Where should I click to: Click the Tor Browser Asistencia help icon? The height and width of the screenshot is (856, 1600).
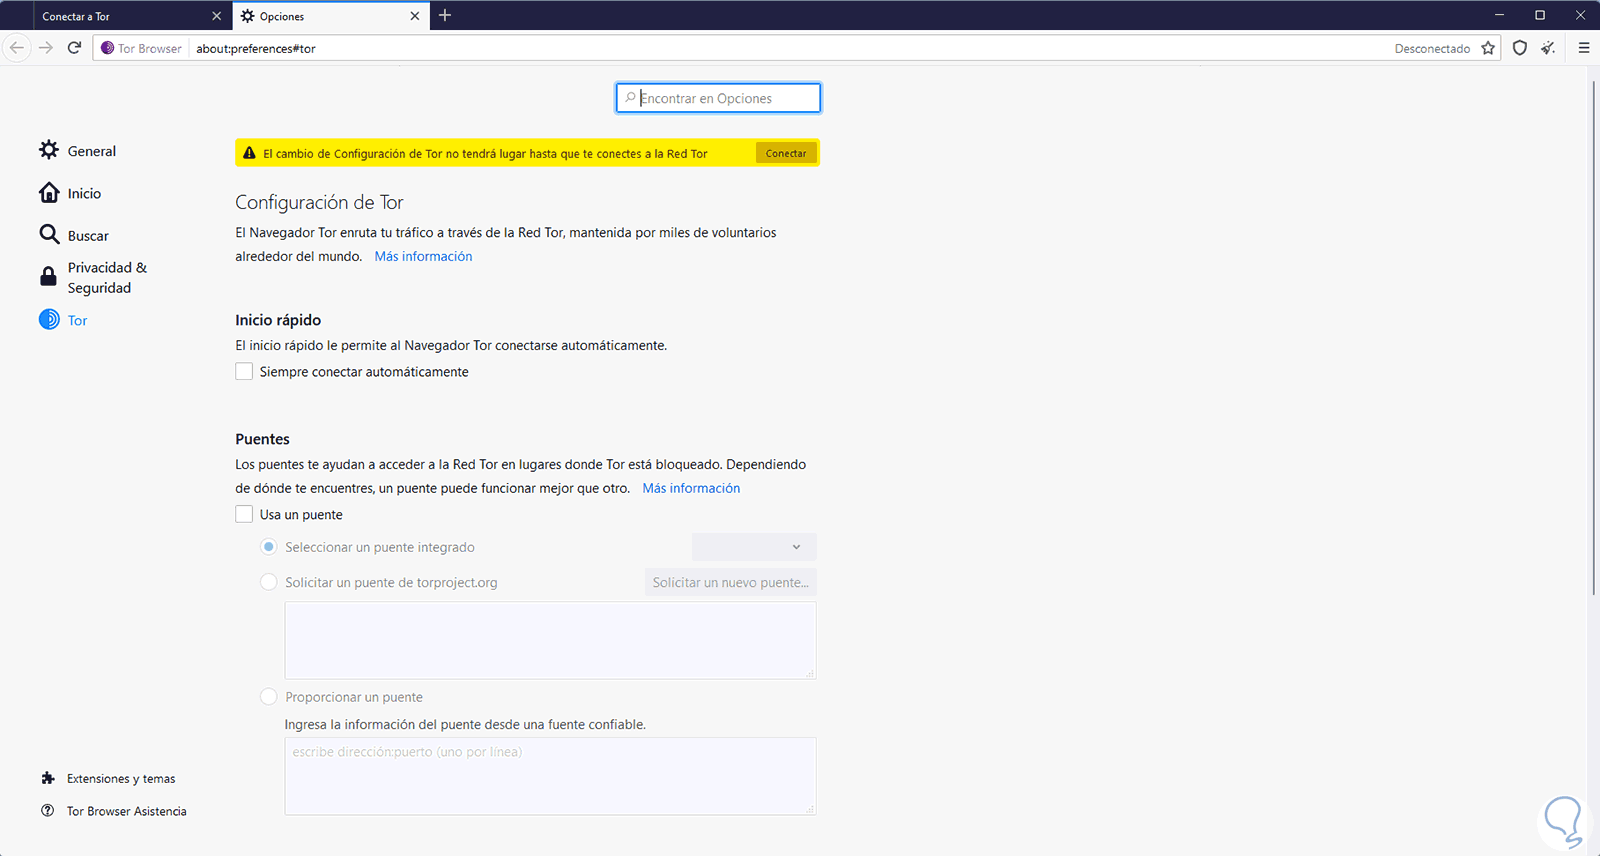48,810
